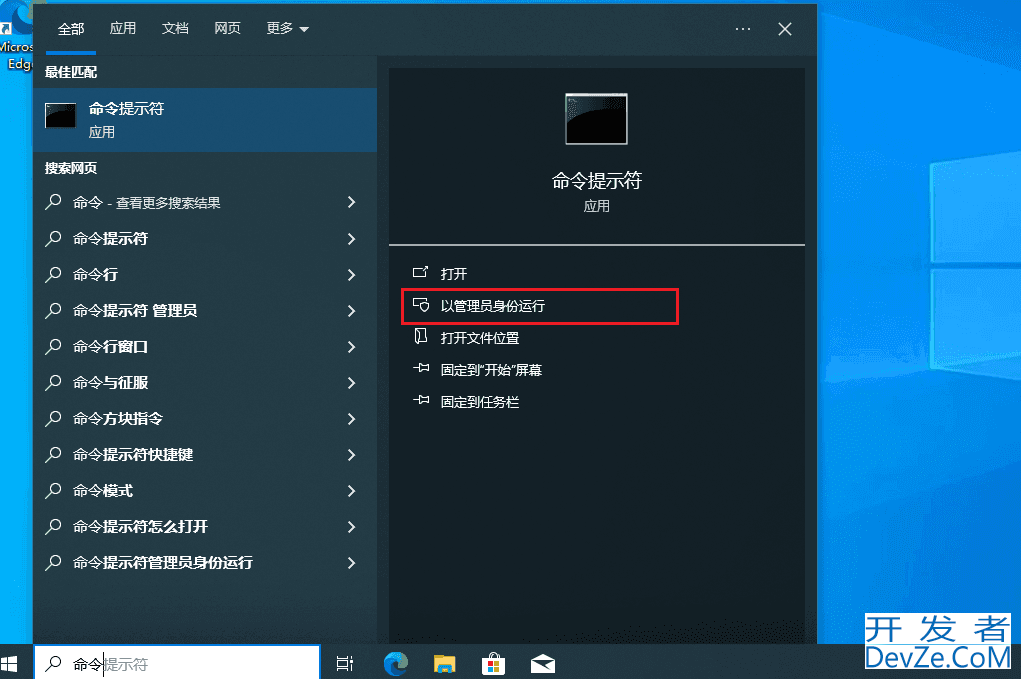The height and width of the screenshot is (679, 1021).
Task: Click web suggestion text 命令 - 查看更多搜索结果
Action: point(147,202)
